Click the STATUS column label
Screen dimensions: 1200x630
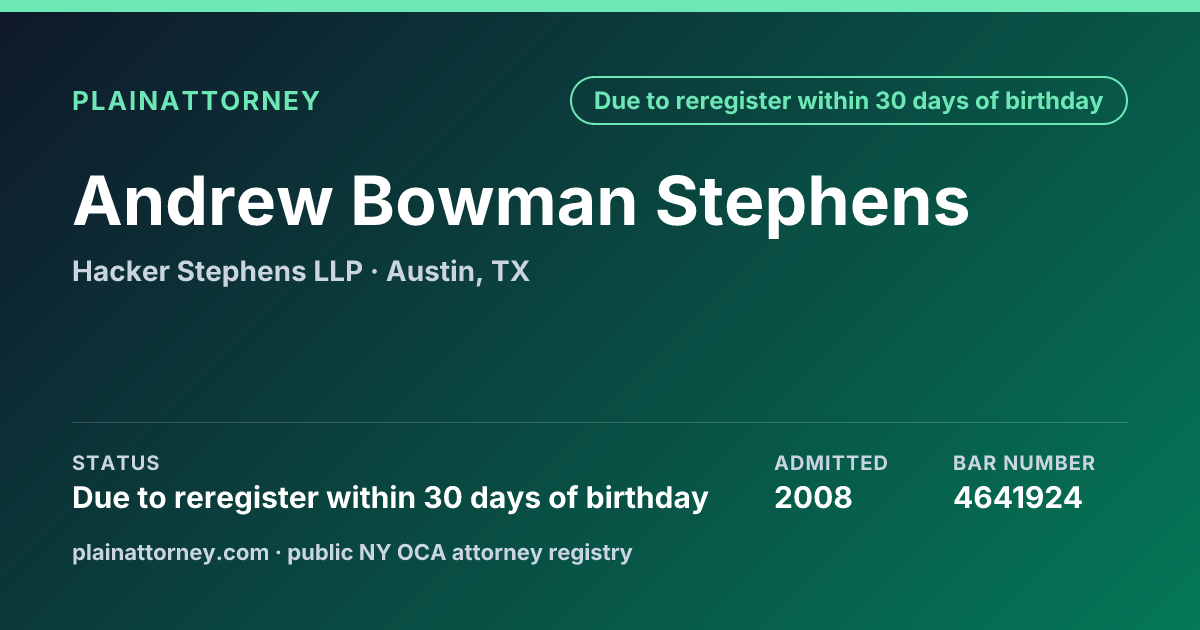(116, 463)
